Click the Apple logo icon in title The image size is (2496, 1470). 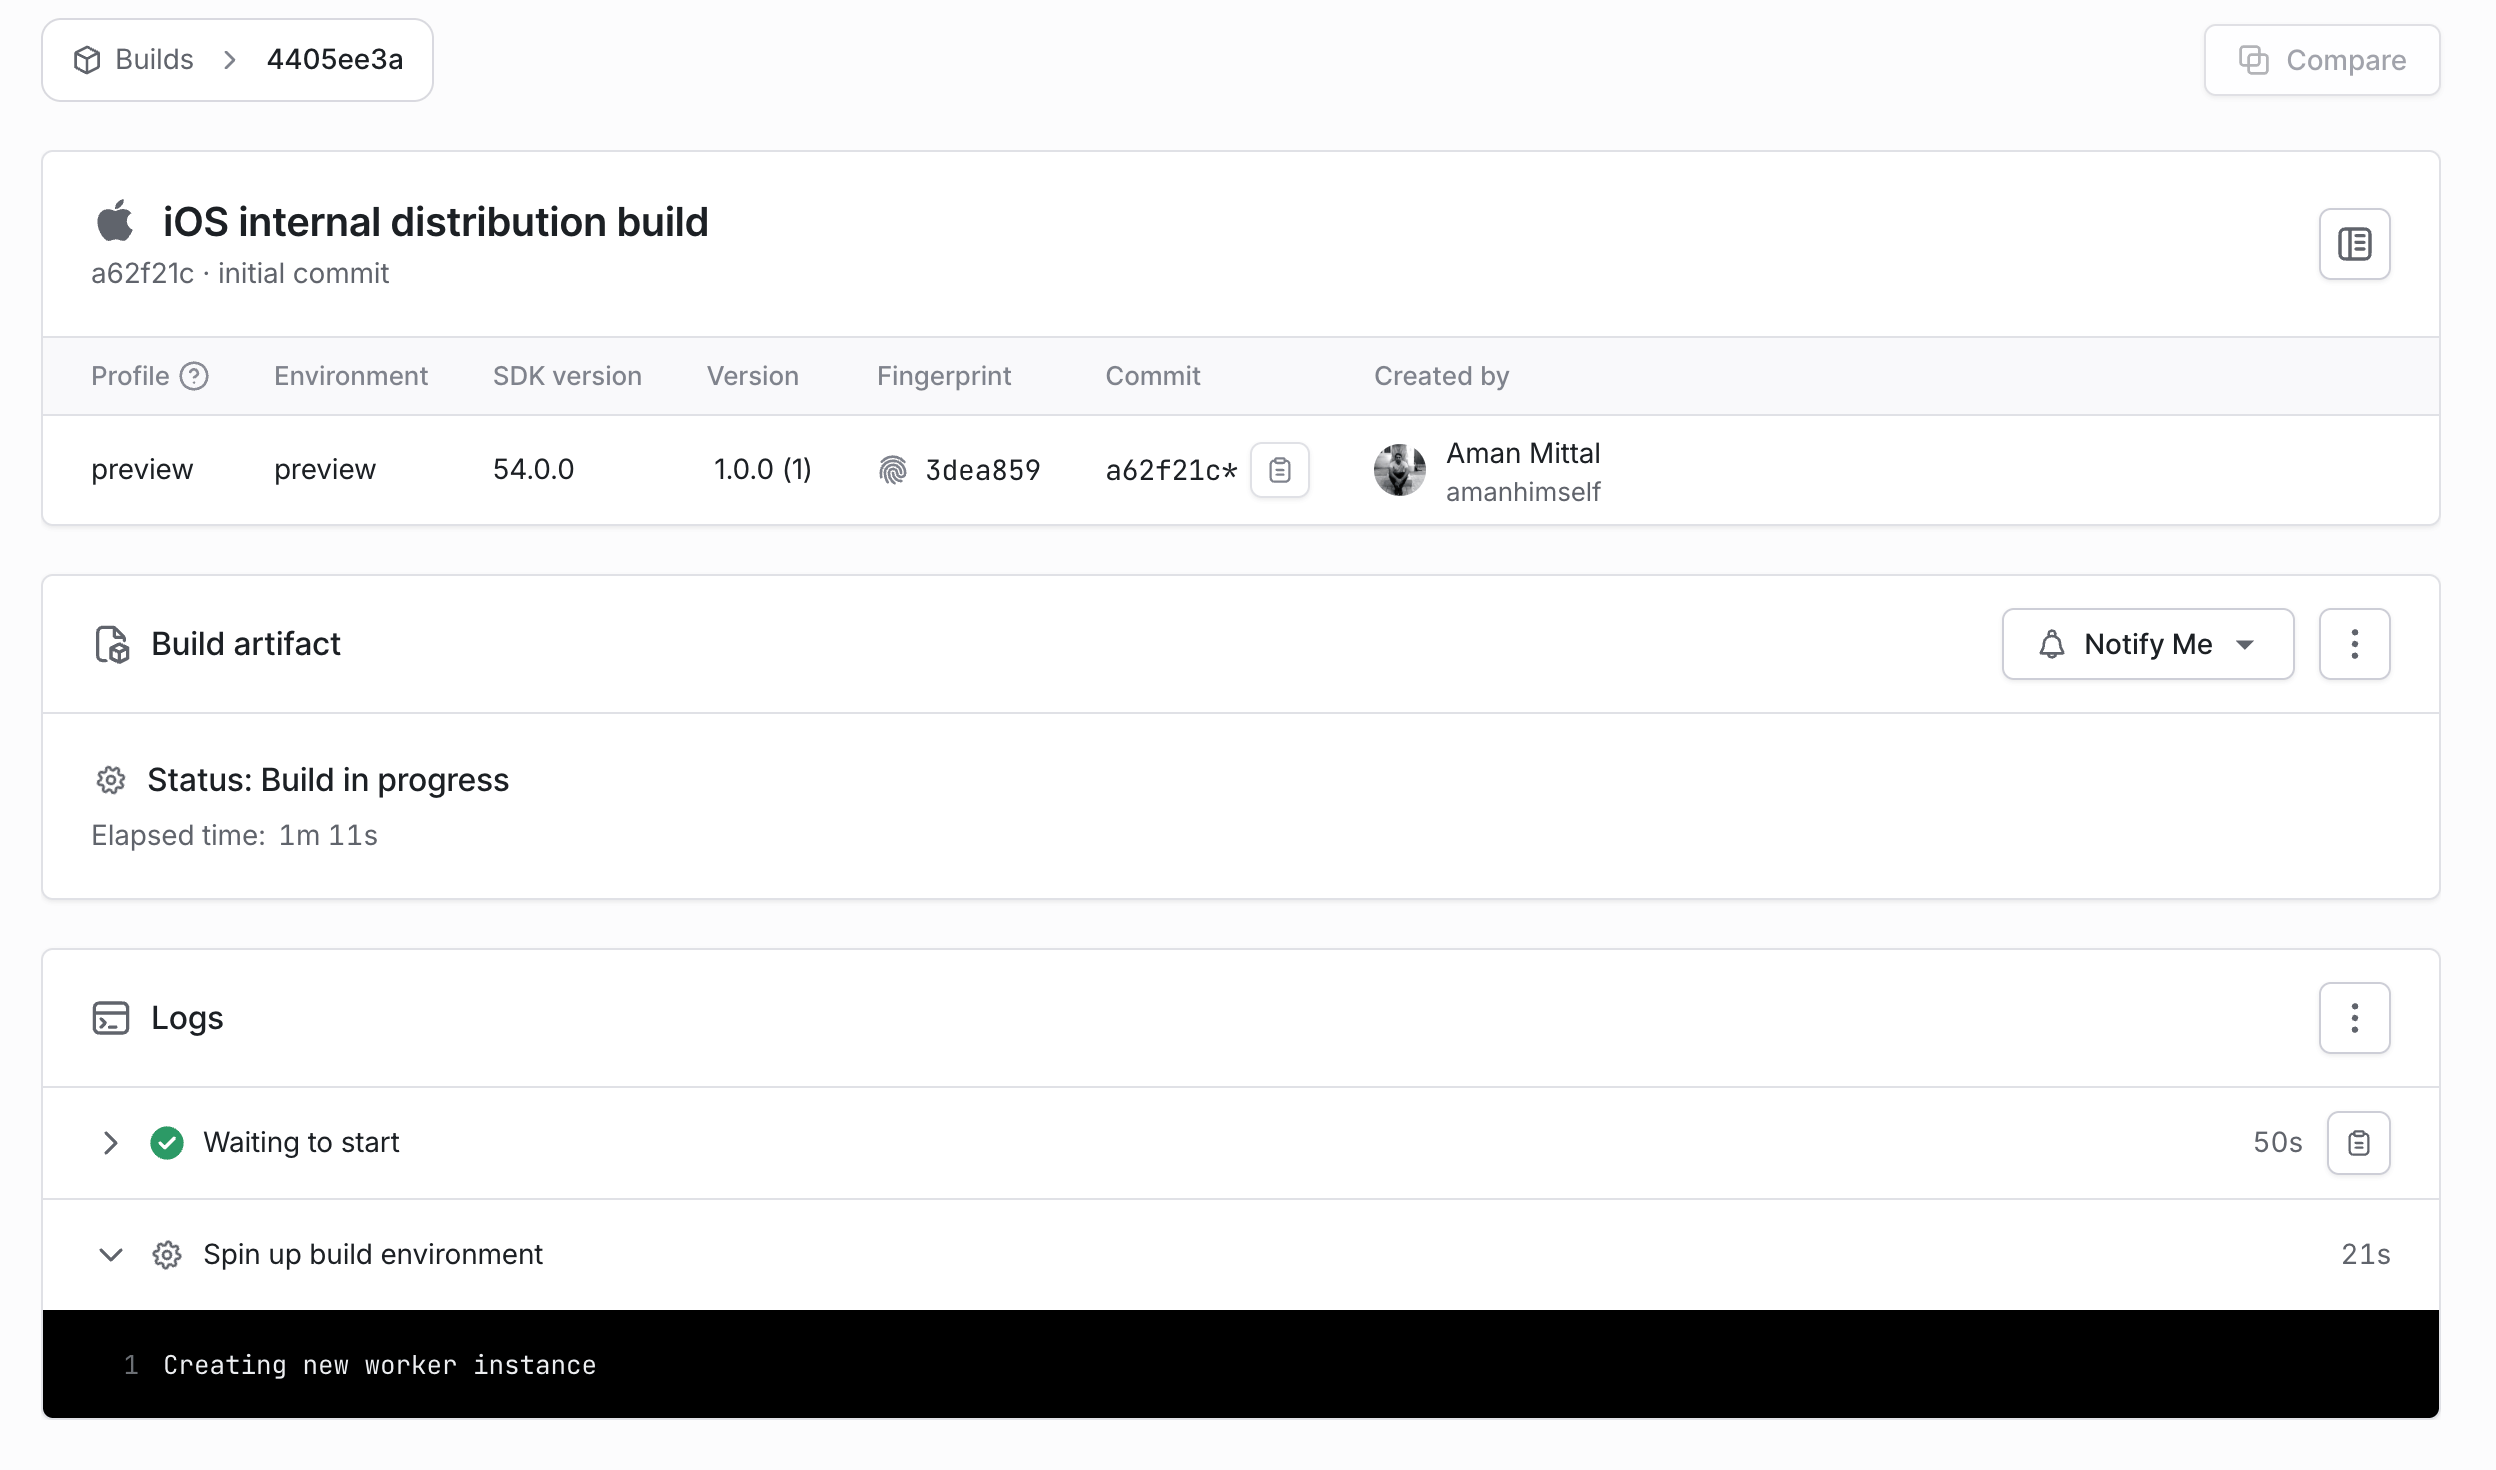click(115, 221)
